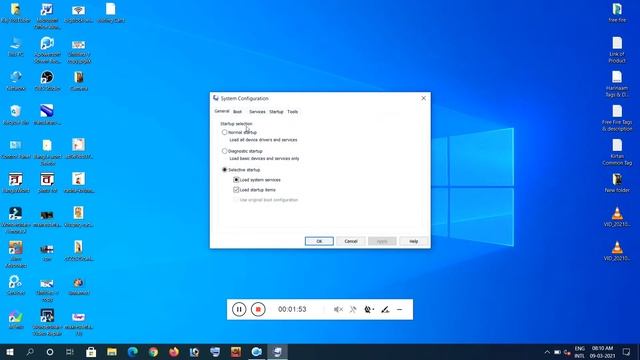
Task: Select the Link of Product file
Action: (617, 50)
